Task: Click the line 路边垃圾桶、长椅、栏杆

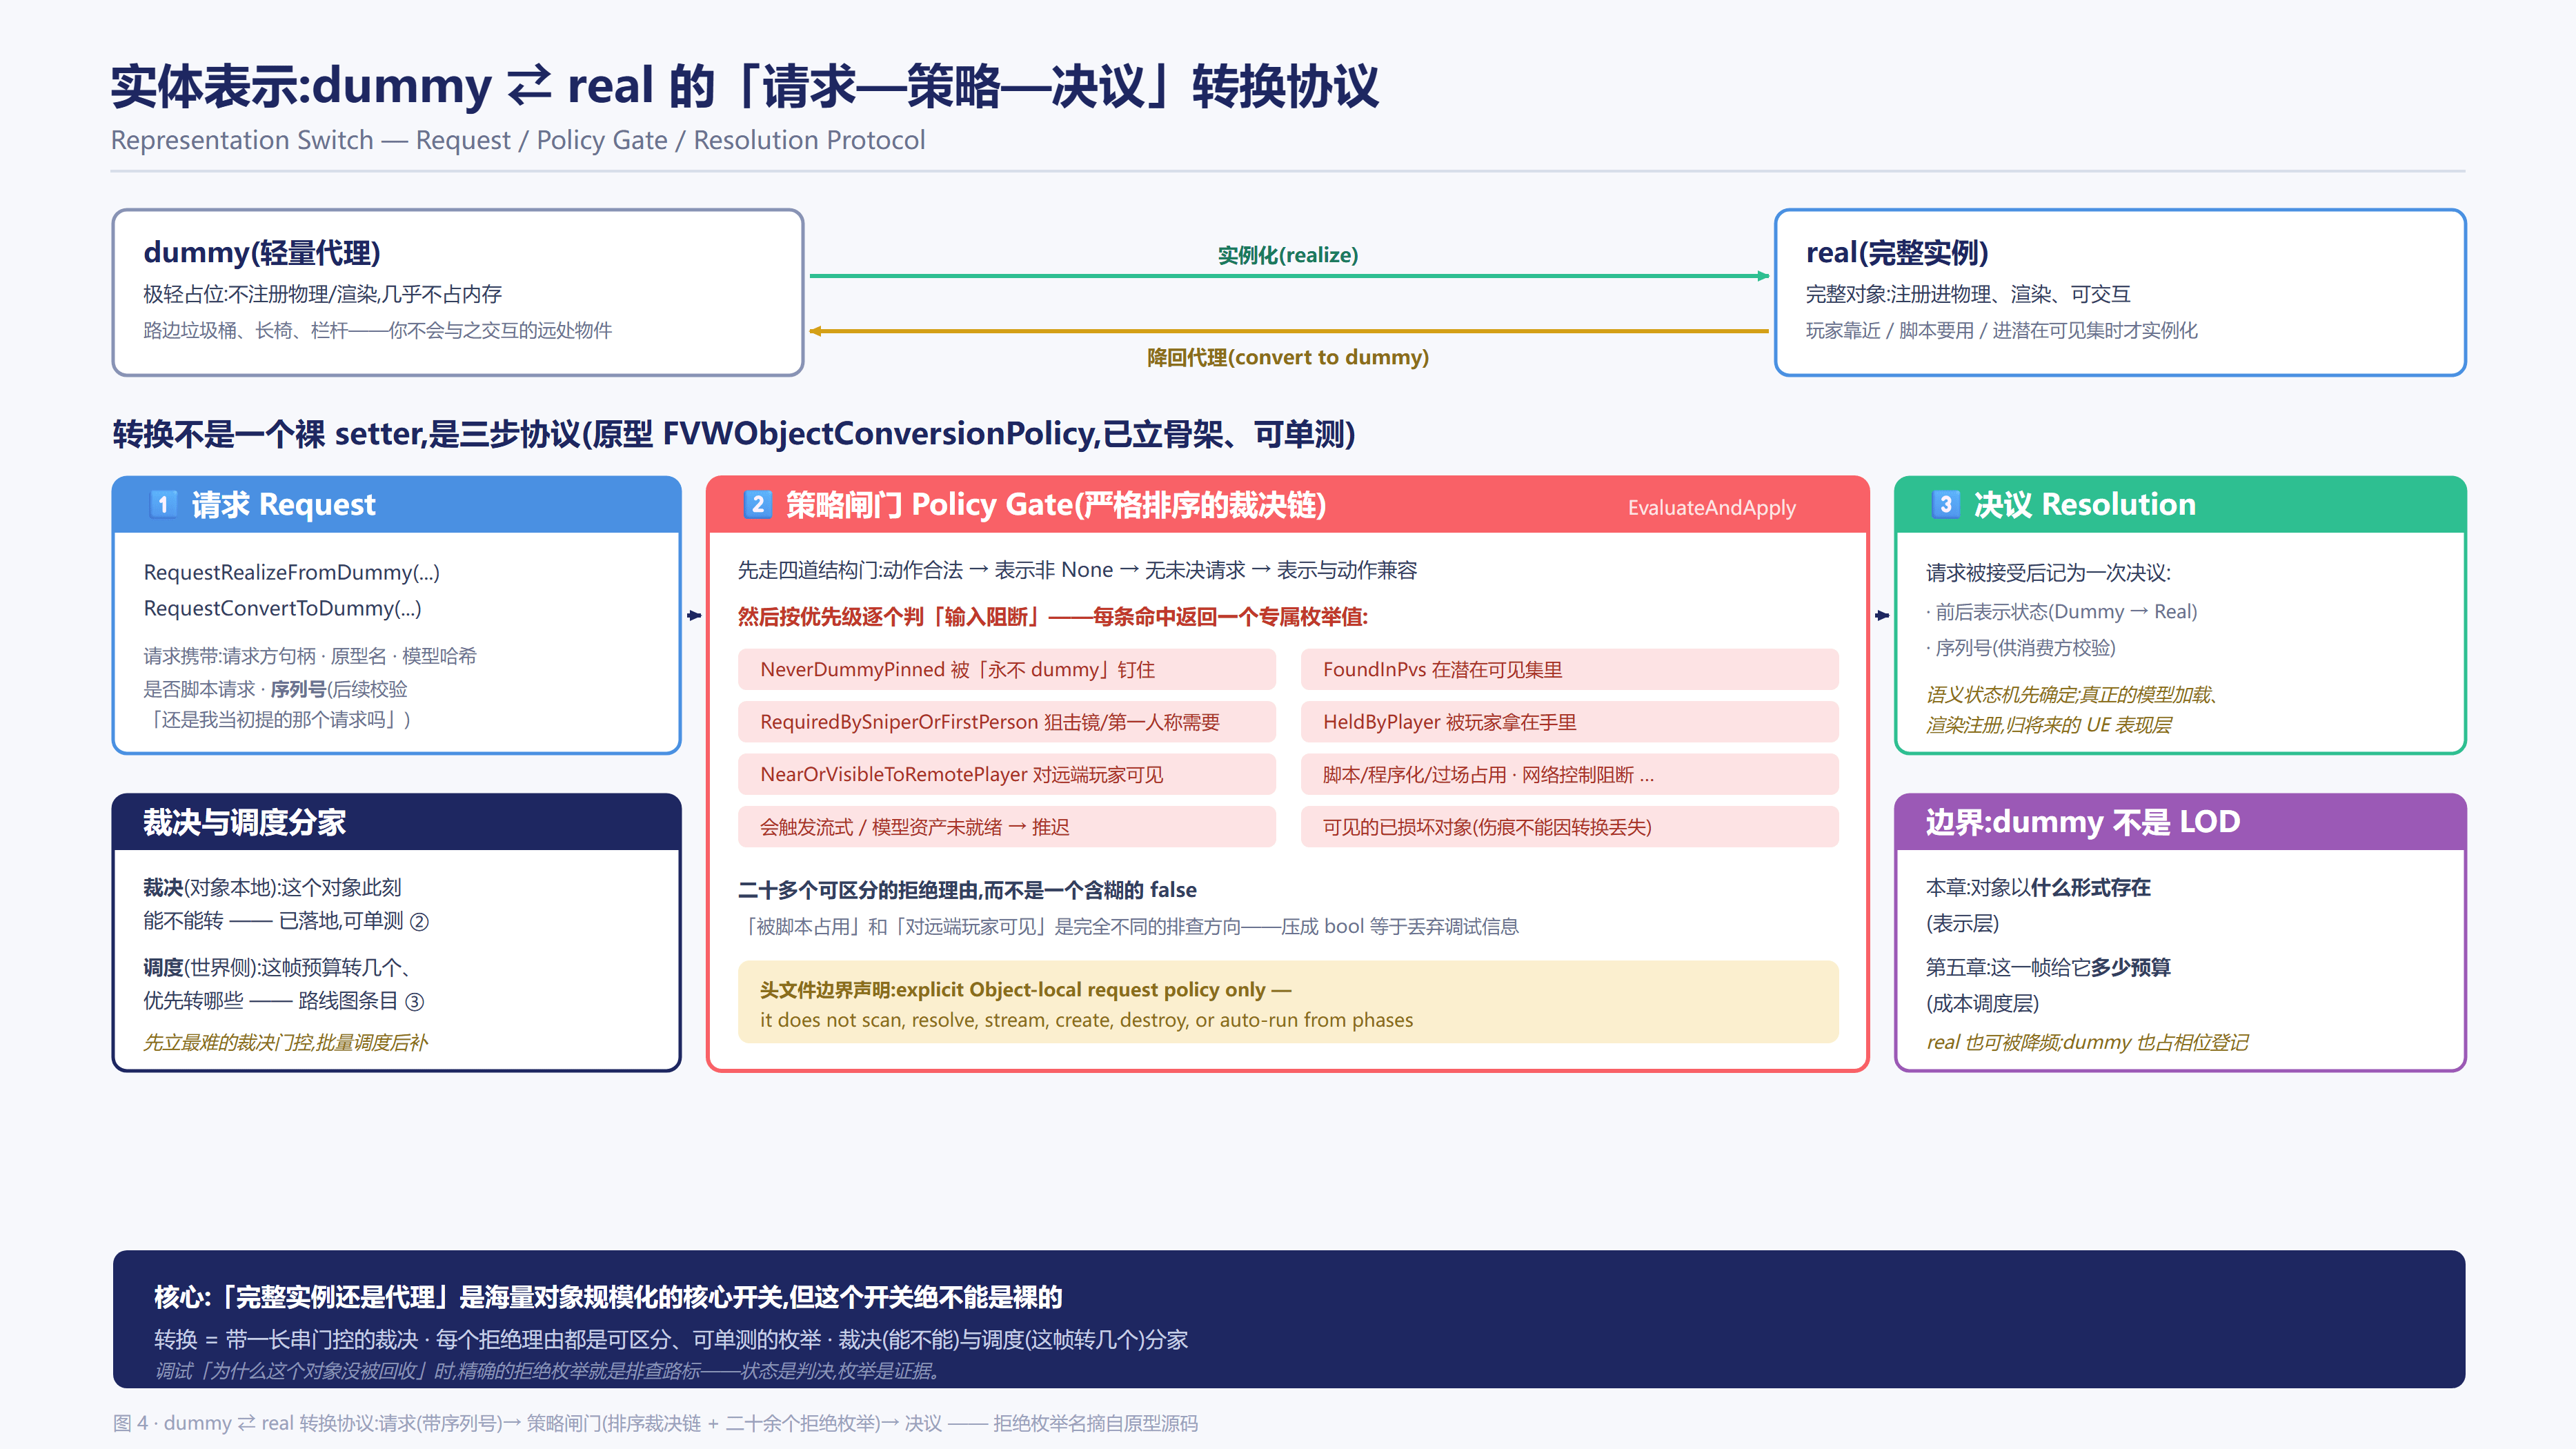Action: pos(377,330)
